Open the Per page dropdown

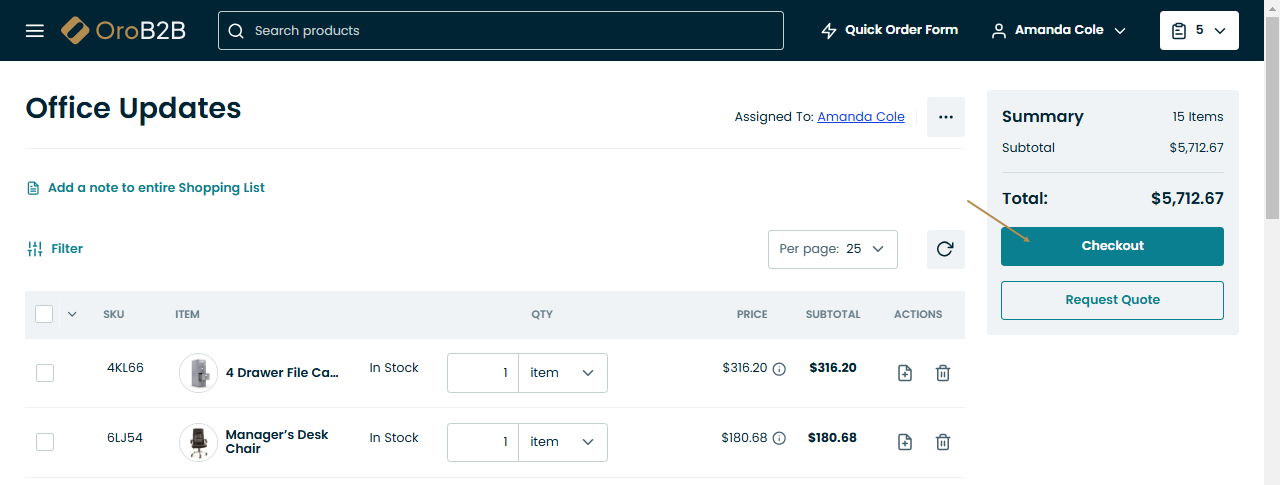[x=832, y=249]
